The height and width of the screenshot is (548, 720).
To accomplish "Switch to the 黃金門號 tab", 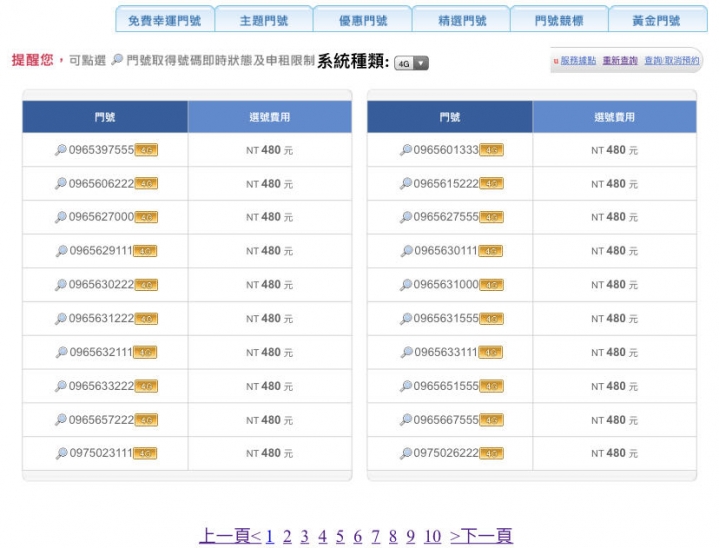I will pyautogui.click(x=658, y=19).
